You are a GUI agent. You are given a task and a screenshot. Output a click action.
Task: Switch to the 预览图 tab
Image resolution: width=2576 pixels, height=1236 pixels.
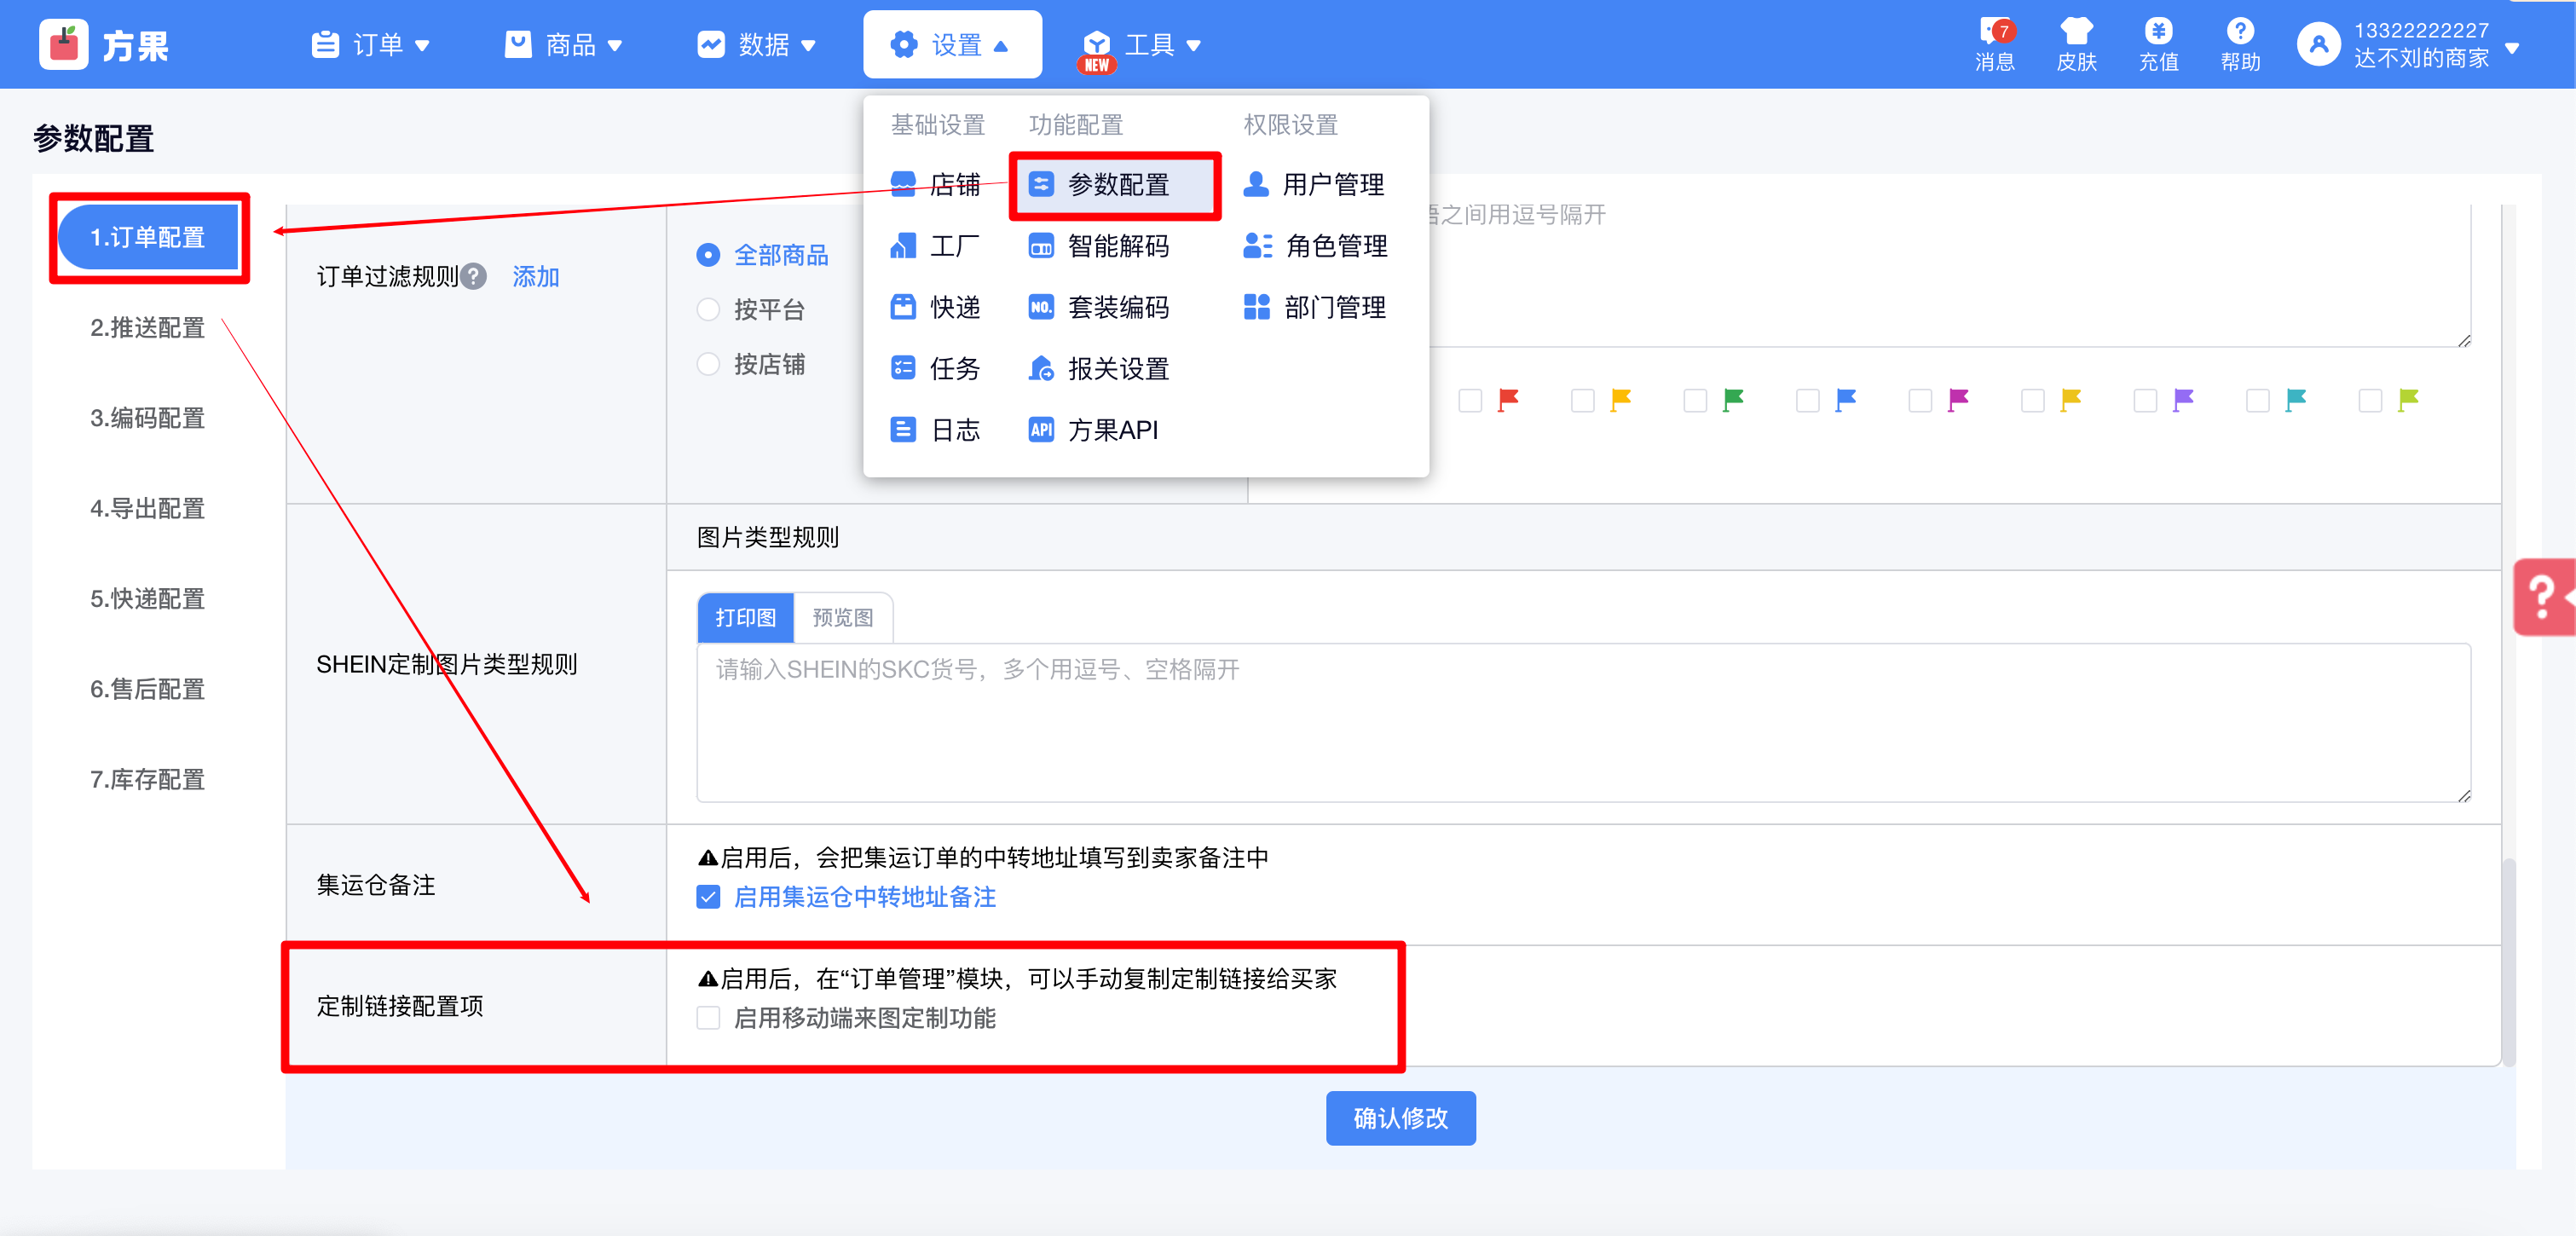click(x=842, y=618)
